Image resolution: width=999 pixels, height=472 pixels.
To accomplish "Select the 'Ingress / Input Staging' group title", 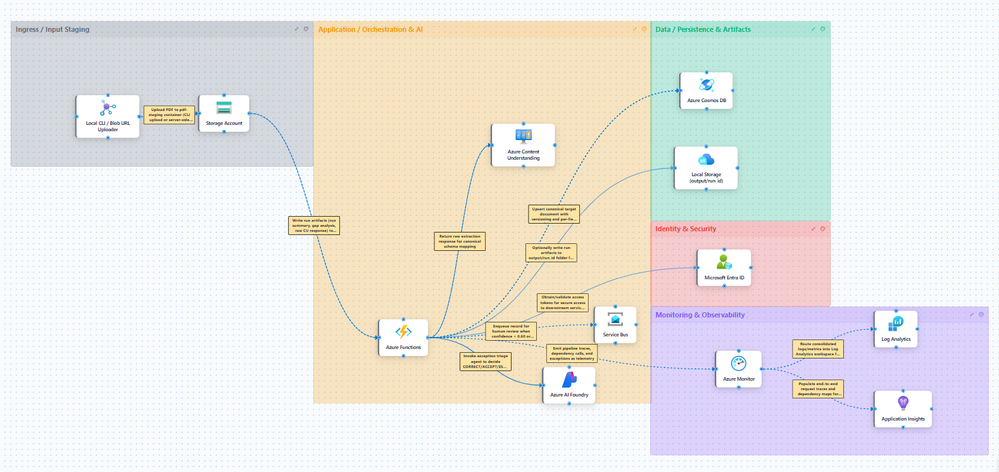I will [x=52, y=29].
